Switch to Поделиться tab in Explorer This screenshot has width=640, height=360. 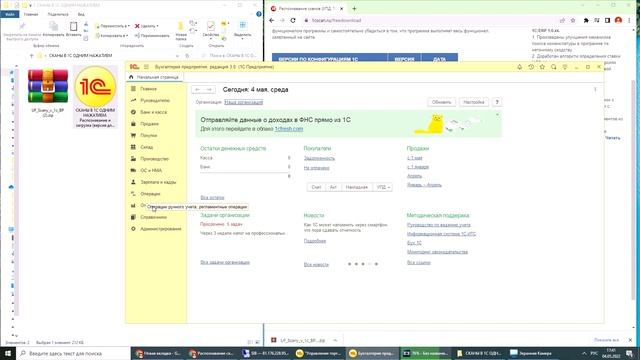(58, 14)
